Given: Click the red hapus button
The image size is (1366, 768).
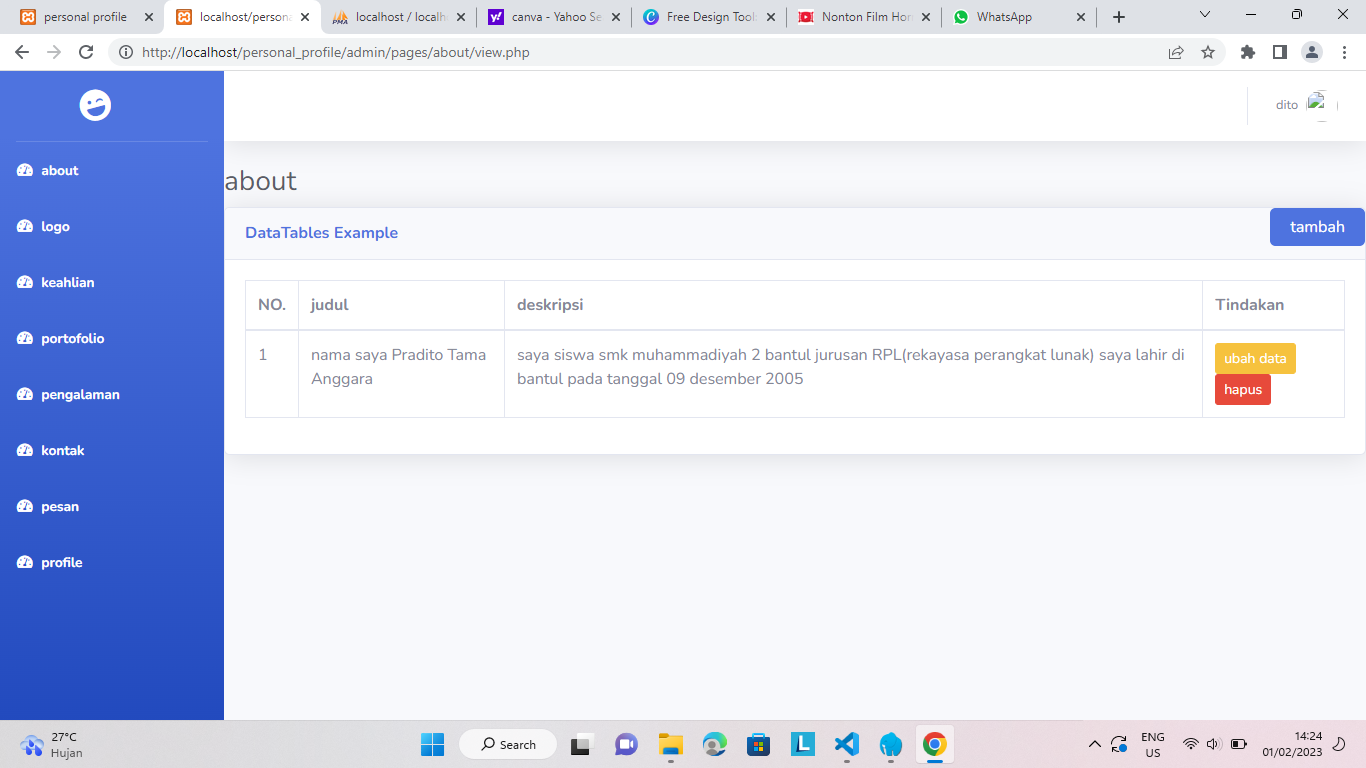Looking at the screenshot, I should 1242,390.
